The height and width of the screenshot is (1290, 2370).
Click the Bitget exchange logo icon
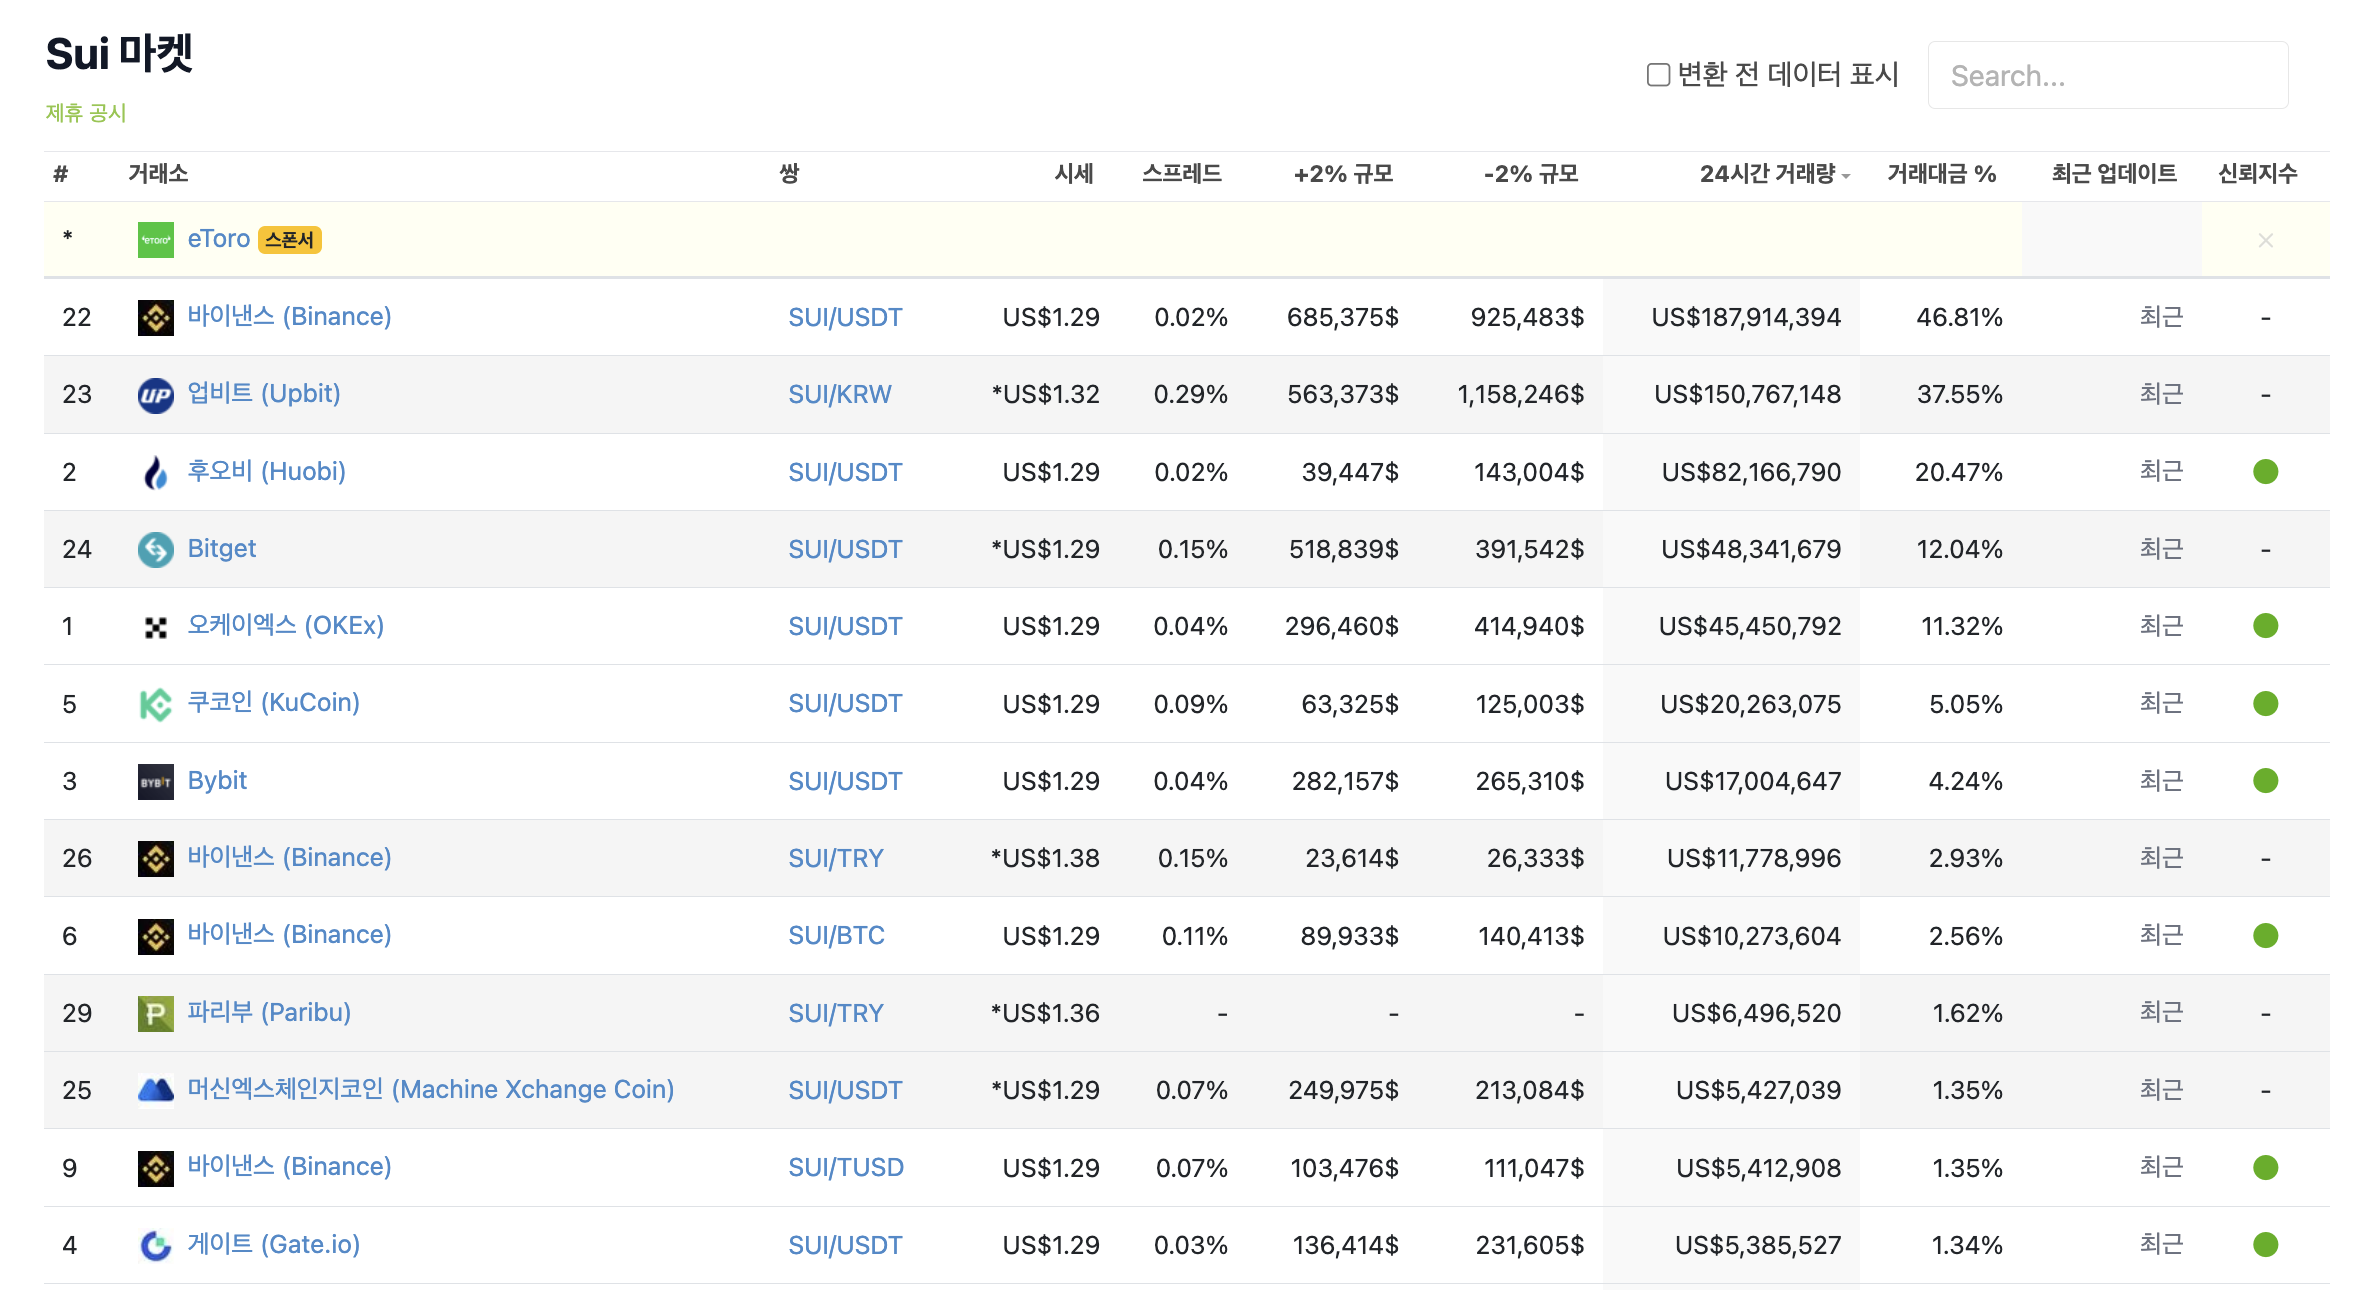[x=155, y=549]
